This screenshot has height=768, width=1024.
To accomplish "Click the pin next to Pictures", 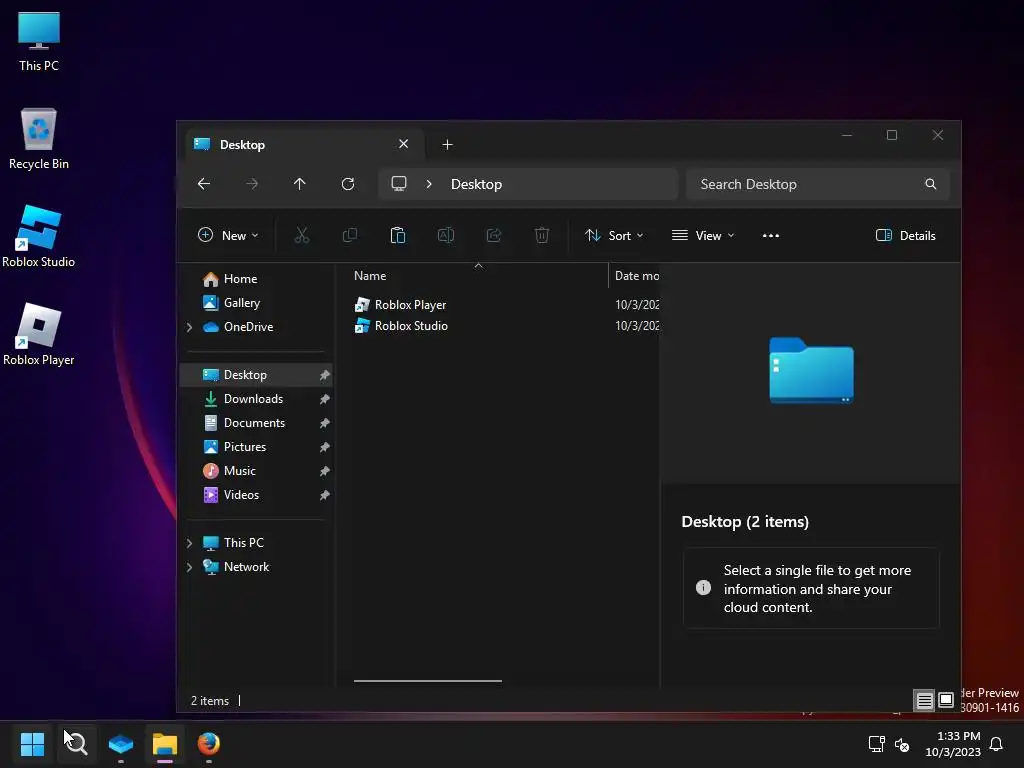I will tap(325, 447).
